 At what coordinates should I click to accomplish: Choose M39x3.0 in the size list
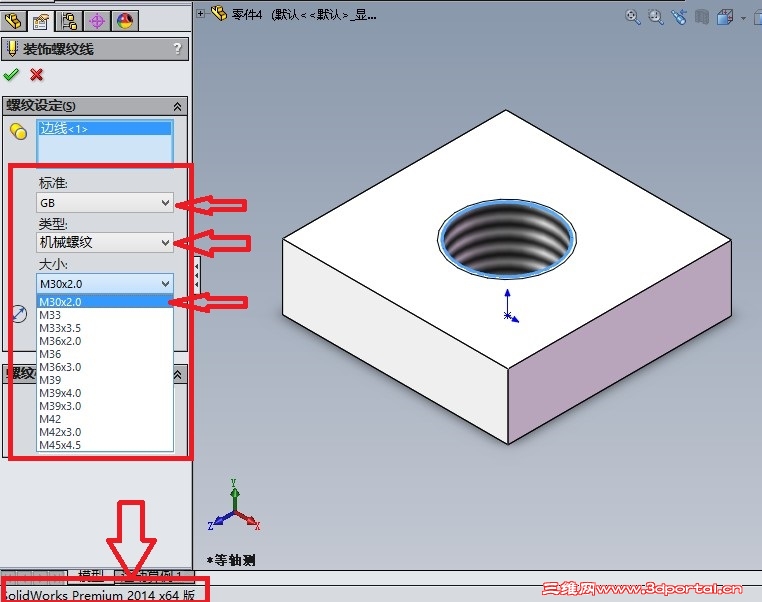(104, 406)
